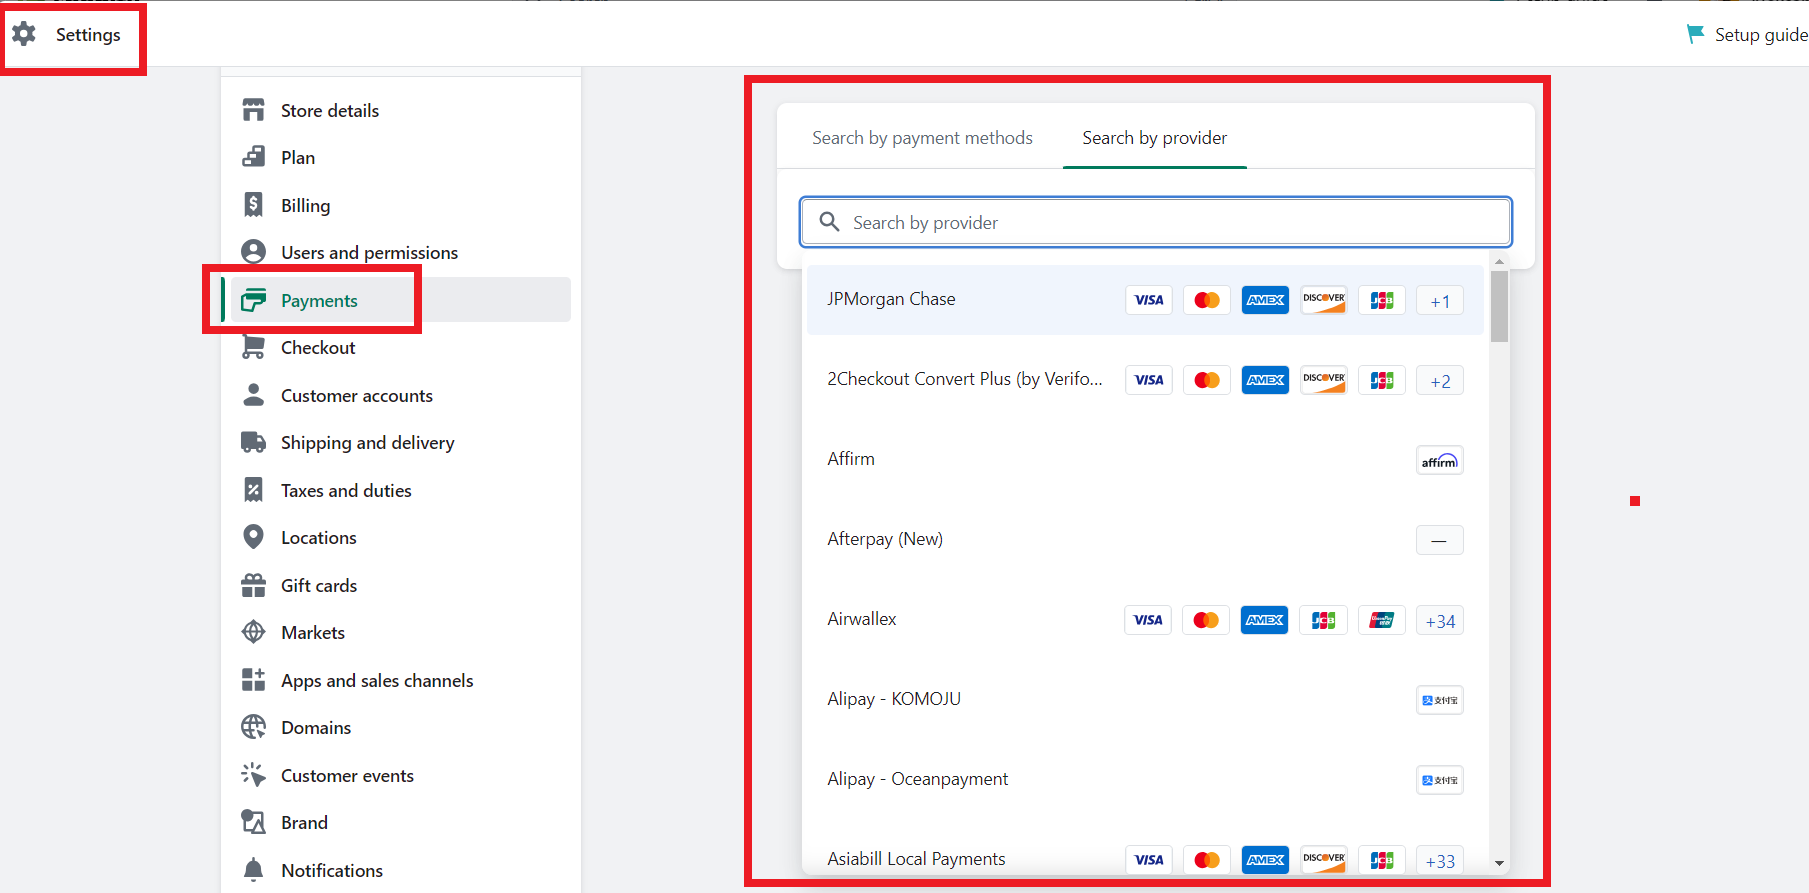
Task: Click the Setup guide flag icon
Action: click(1696, 34)
